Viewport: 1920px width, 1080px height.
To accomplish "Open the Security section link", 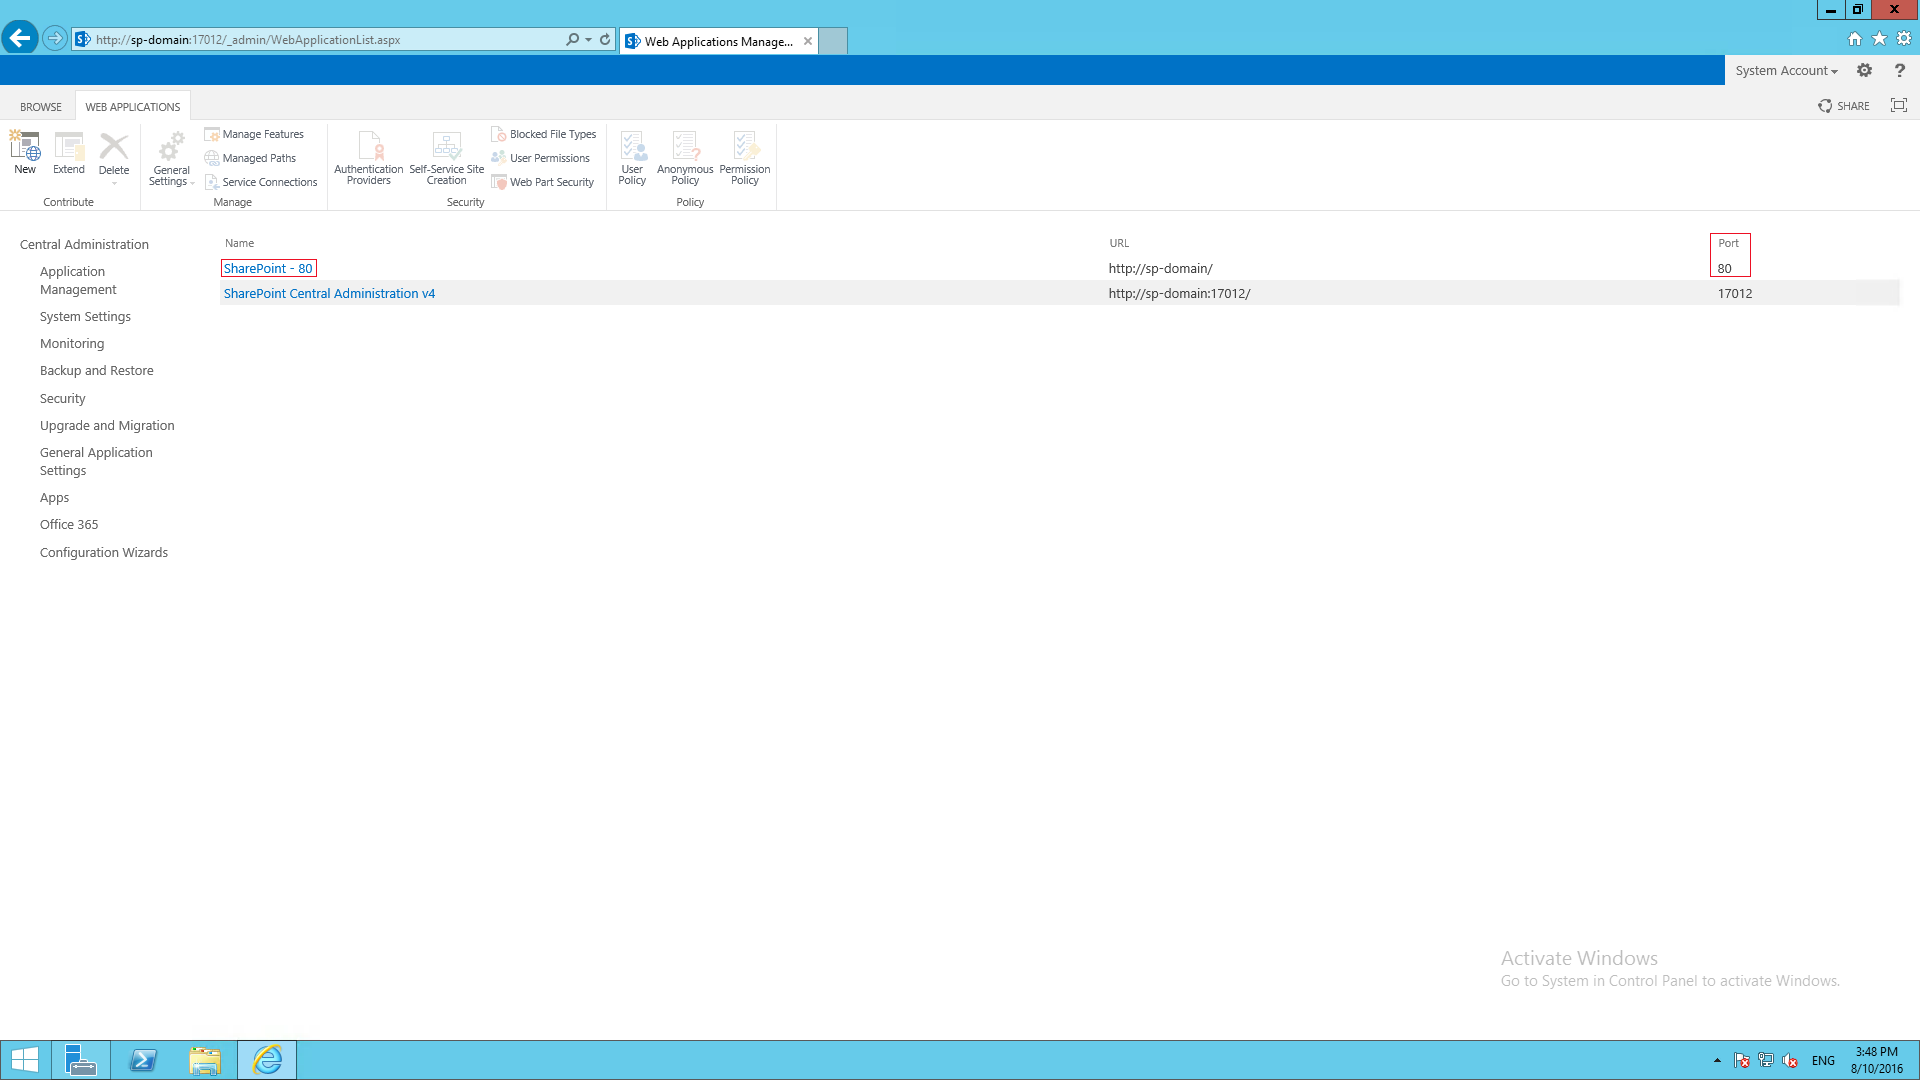I will pyautogui.click(x=63, y=398).
